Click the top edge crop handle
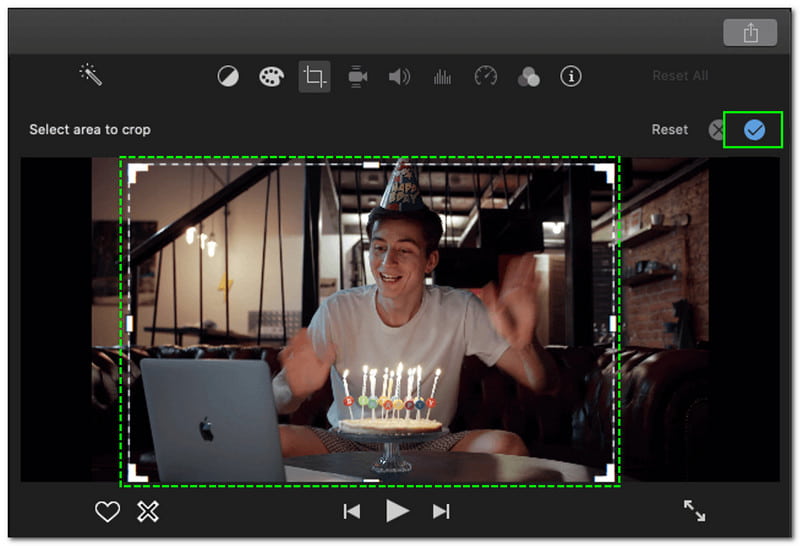Viewport: 800px width, 546px height. [371, 165]
